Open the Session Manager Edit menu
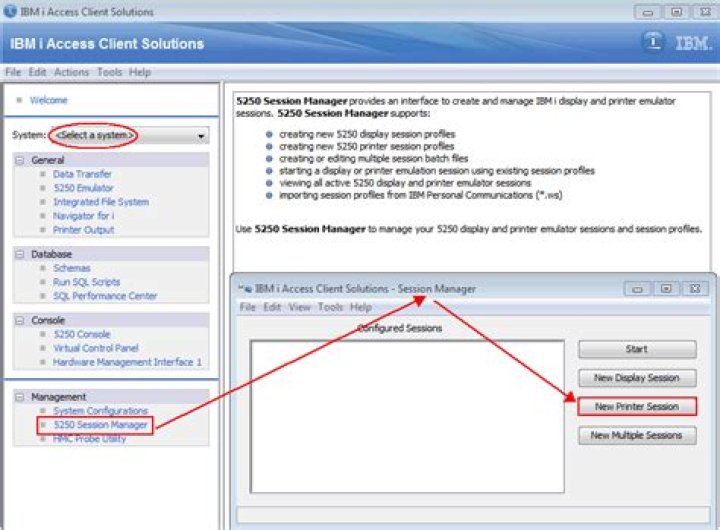Image resolution: width=720 pixels, height=530 pixels. coord(272,307)
